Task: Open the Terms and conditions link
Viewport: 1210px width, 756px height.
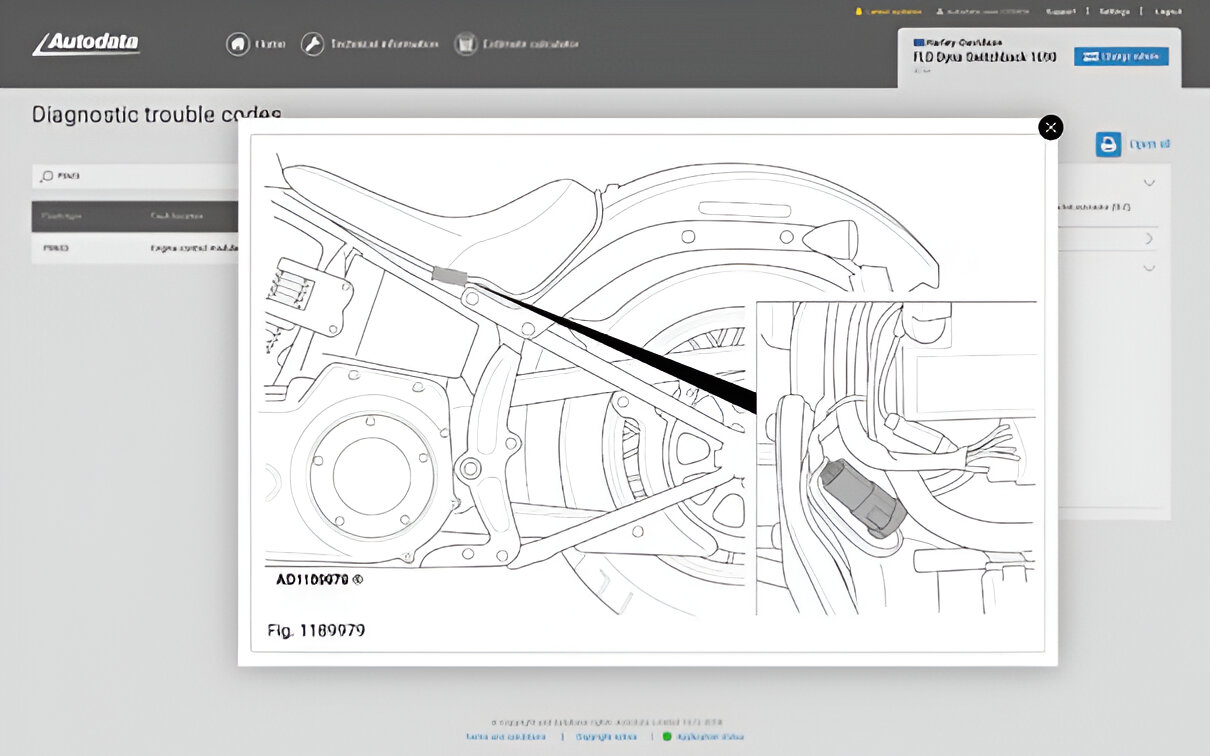Action: point(505,736)
